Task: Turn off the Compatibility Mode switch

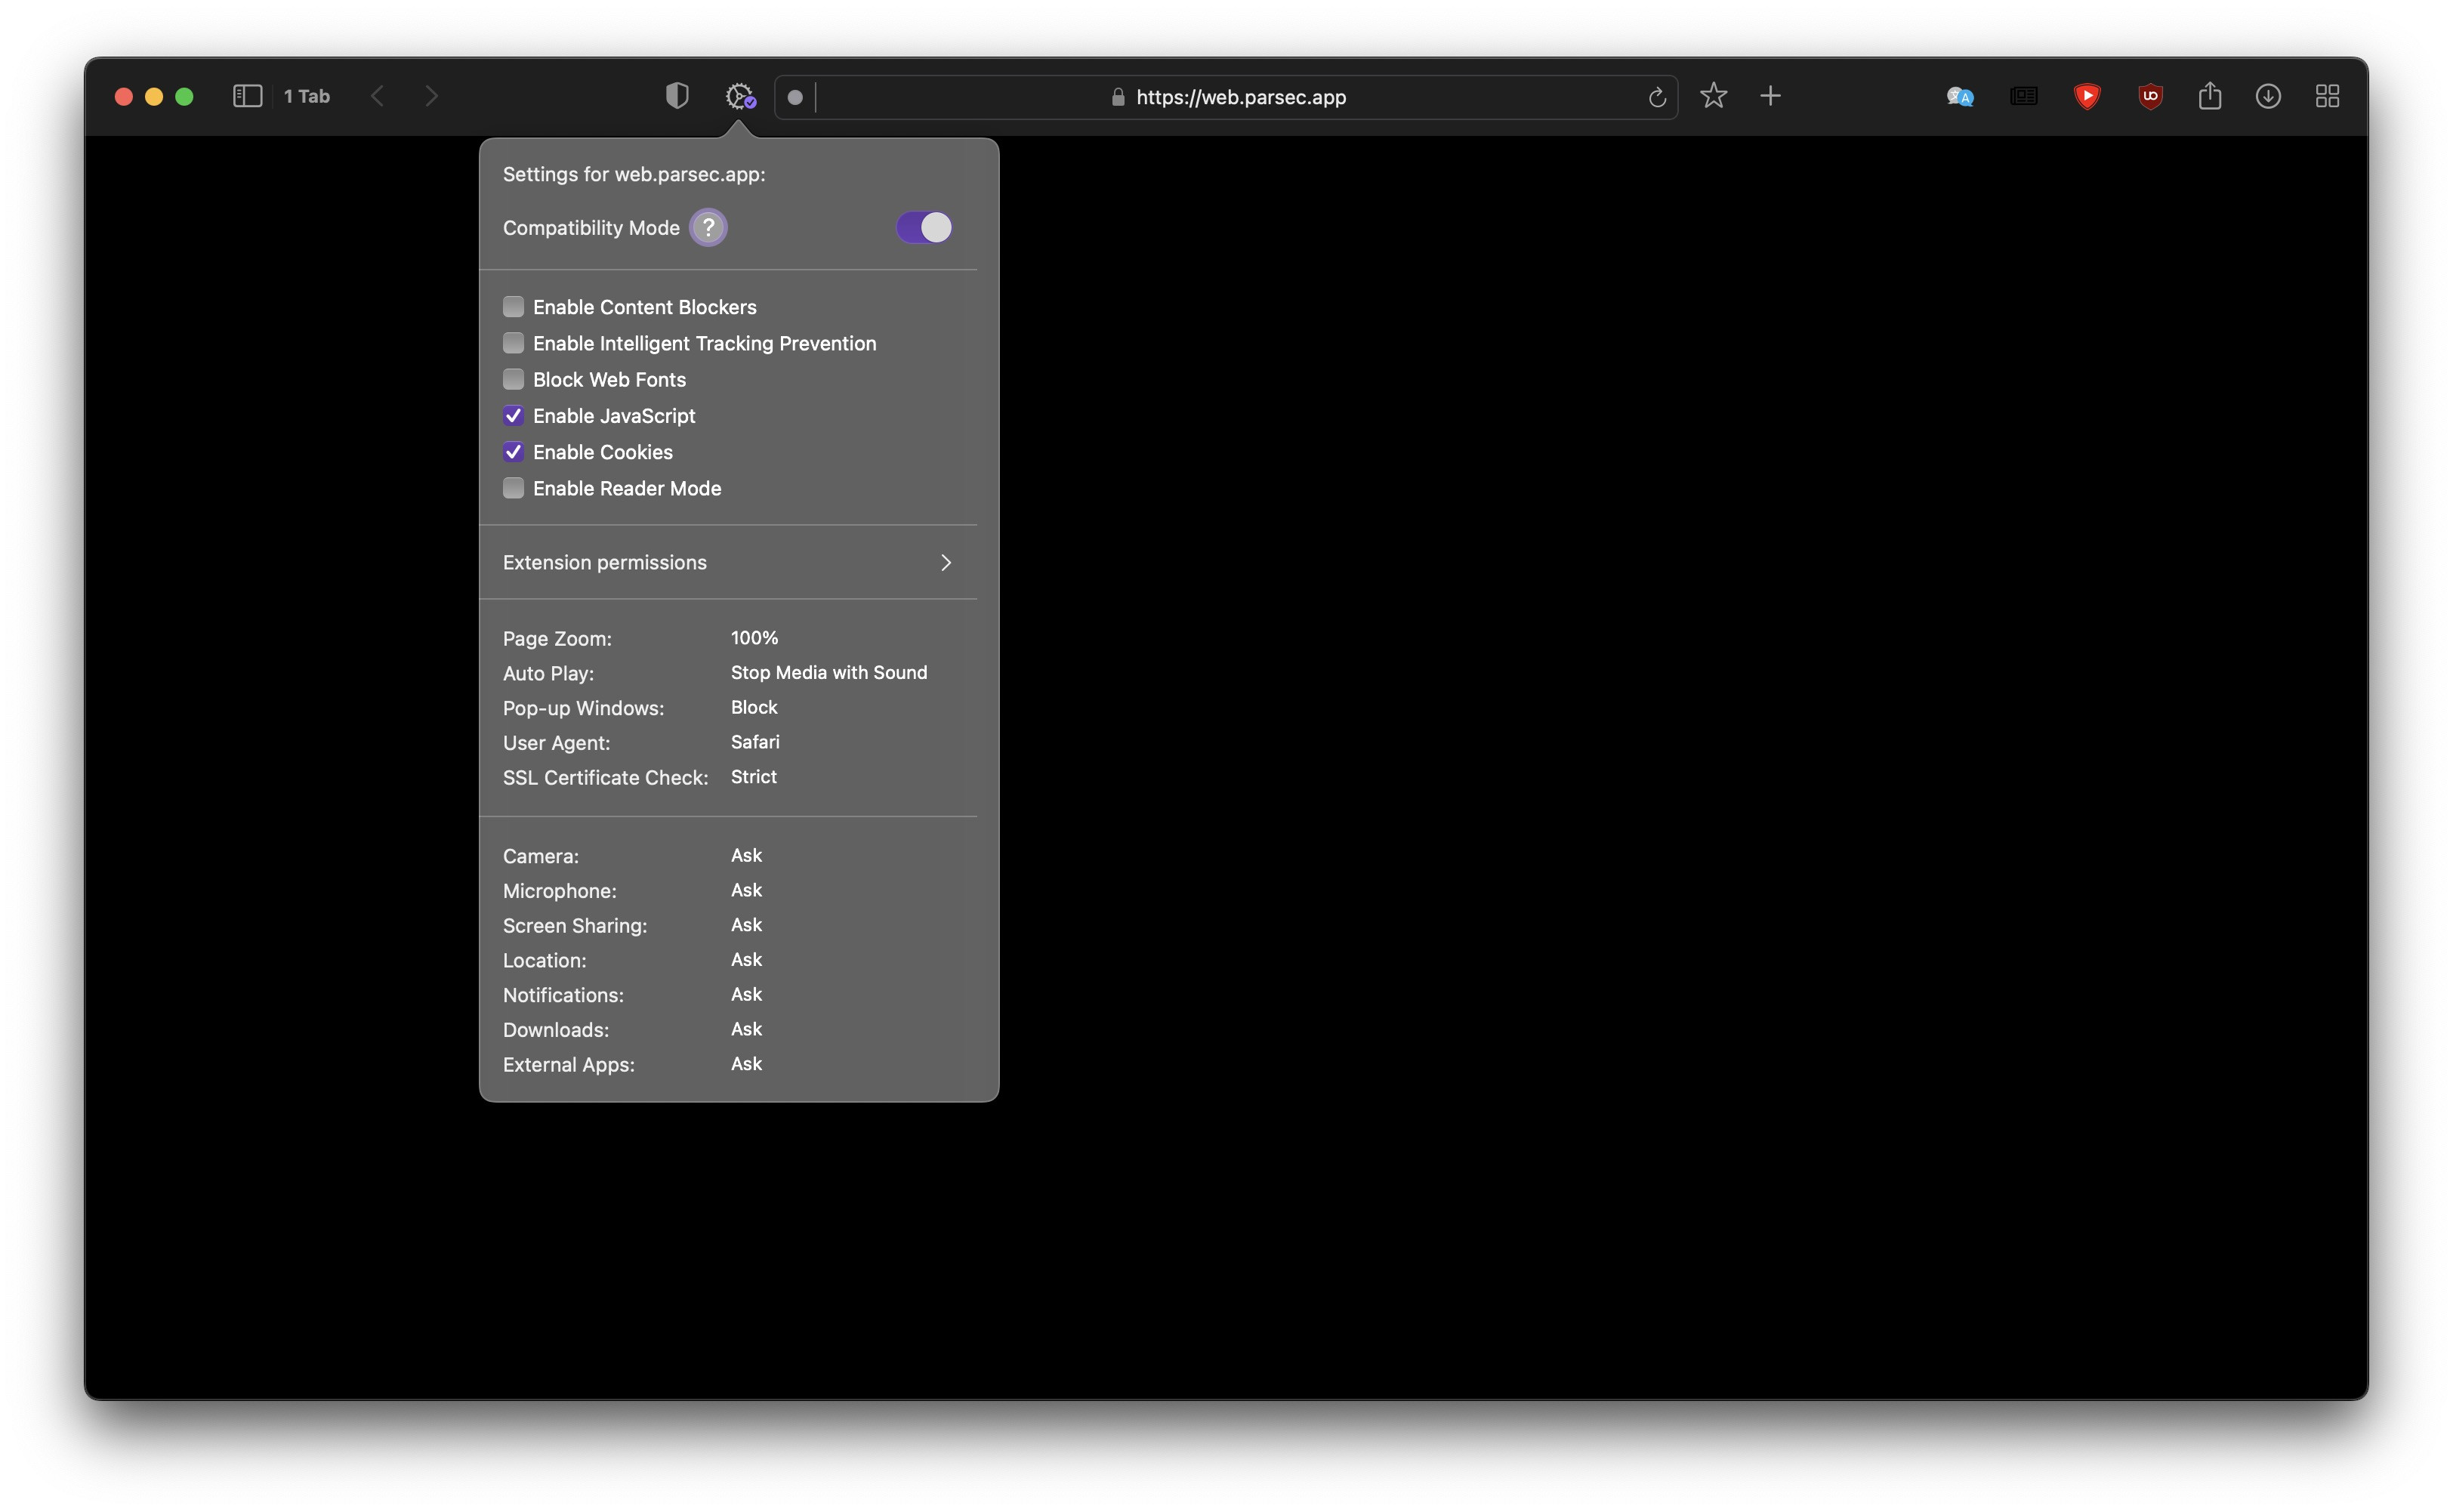Action: tap(923, 228)
